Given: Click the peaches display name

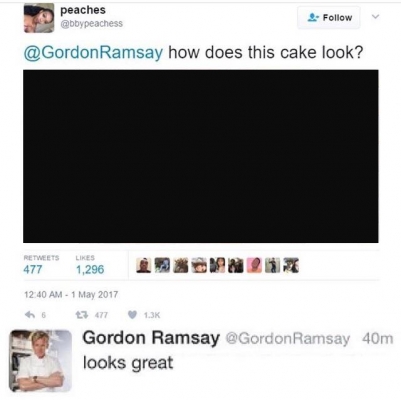Looking at the screenshot, I should (x=83, y=10).
